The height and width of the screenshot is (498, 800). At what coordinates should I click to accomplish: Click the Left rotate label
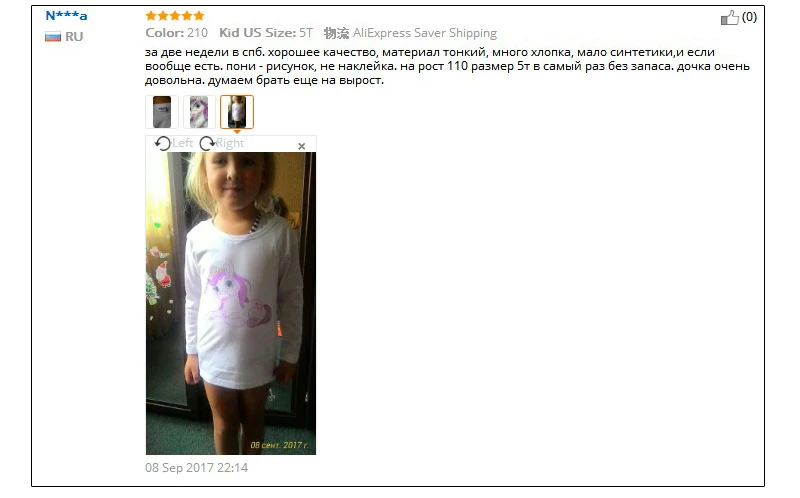click(182, 143)
